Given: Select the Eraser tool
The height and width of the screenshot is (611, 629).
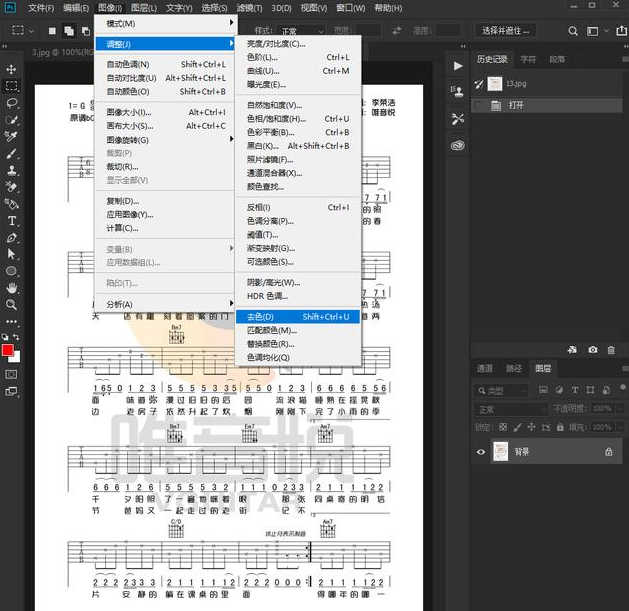Looking at the screenshot, I should pyautogui.click(x=11, y=187).
